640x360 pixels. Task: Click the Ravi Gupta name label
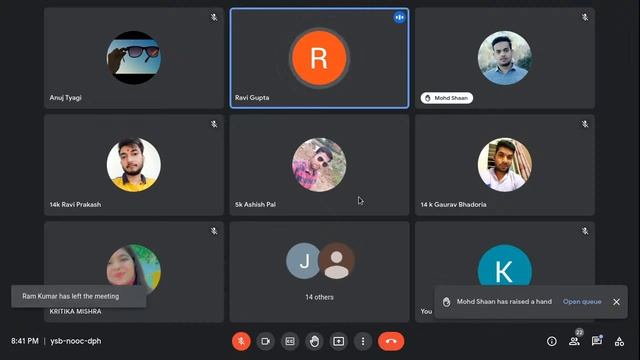[x=252, y=98]
